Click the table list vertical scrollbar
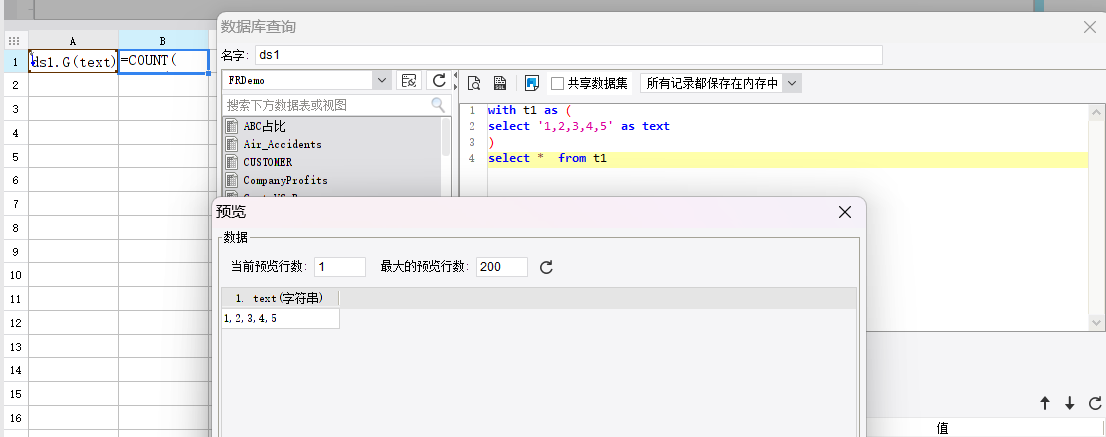Screen dimensions: 1106x437 446,136
